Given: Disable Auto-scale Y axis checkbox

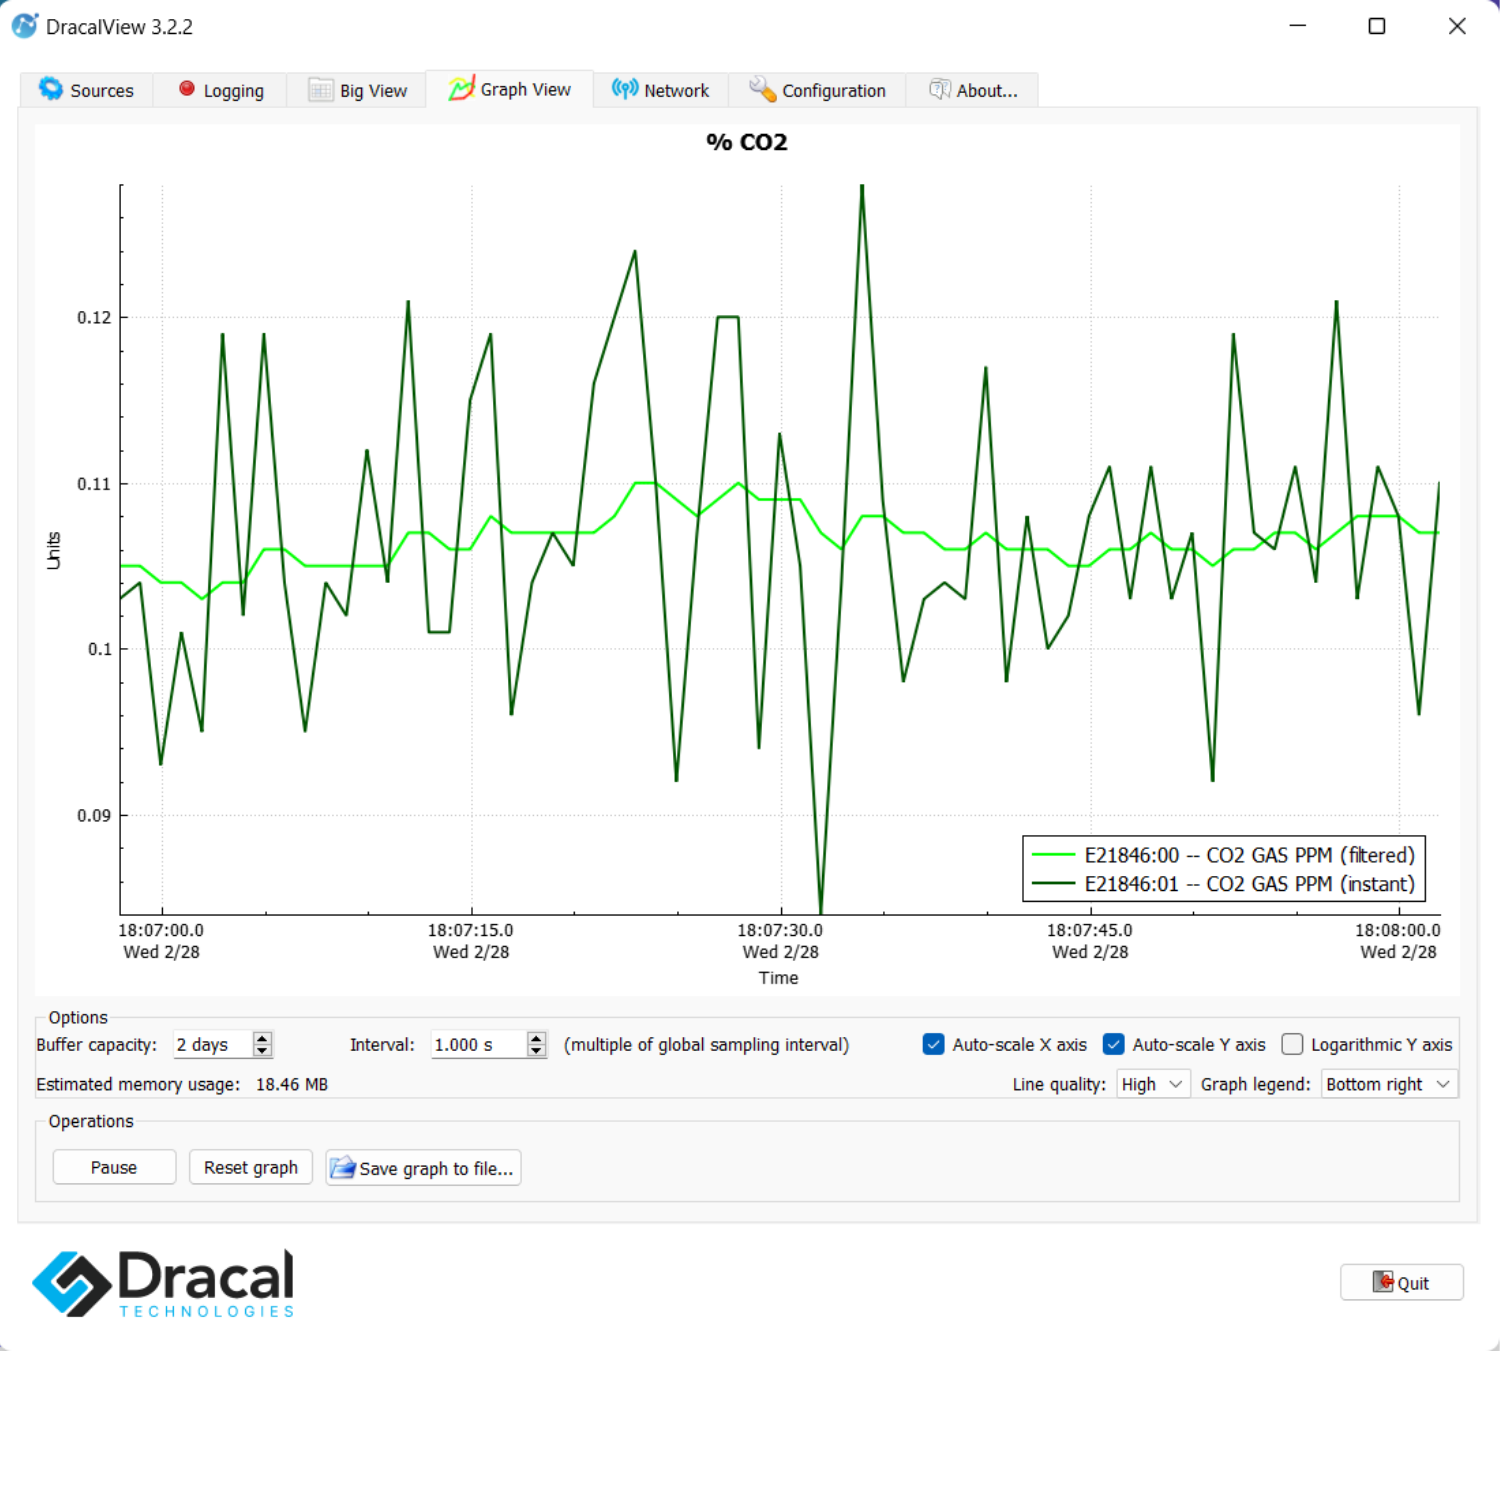Looking at the screenshot, I should click(x=1113, y=1044).
